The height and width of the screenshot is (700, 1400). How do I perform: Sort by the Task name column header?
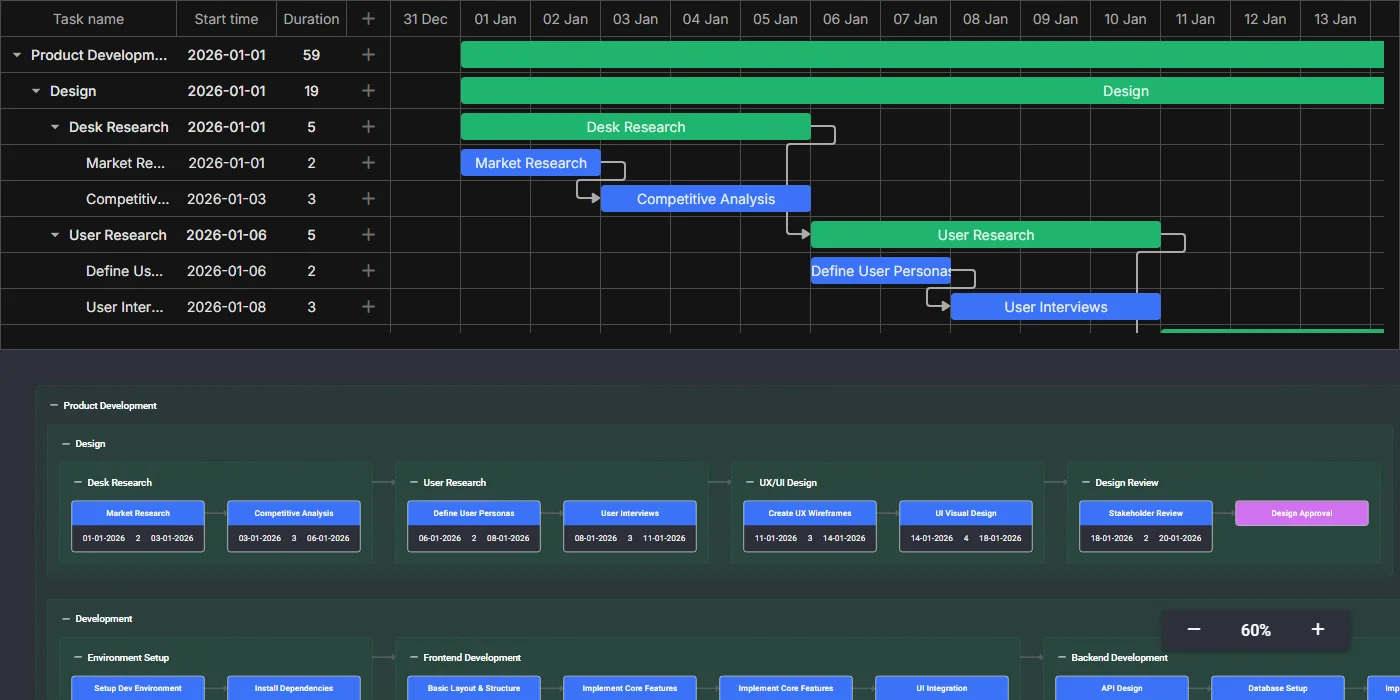click(x=88, y=19)
